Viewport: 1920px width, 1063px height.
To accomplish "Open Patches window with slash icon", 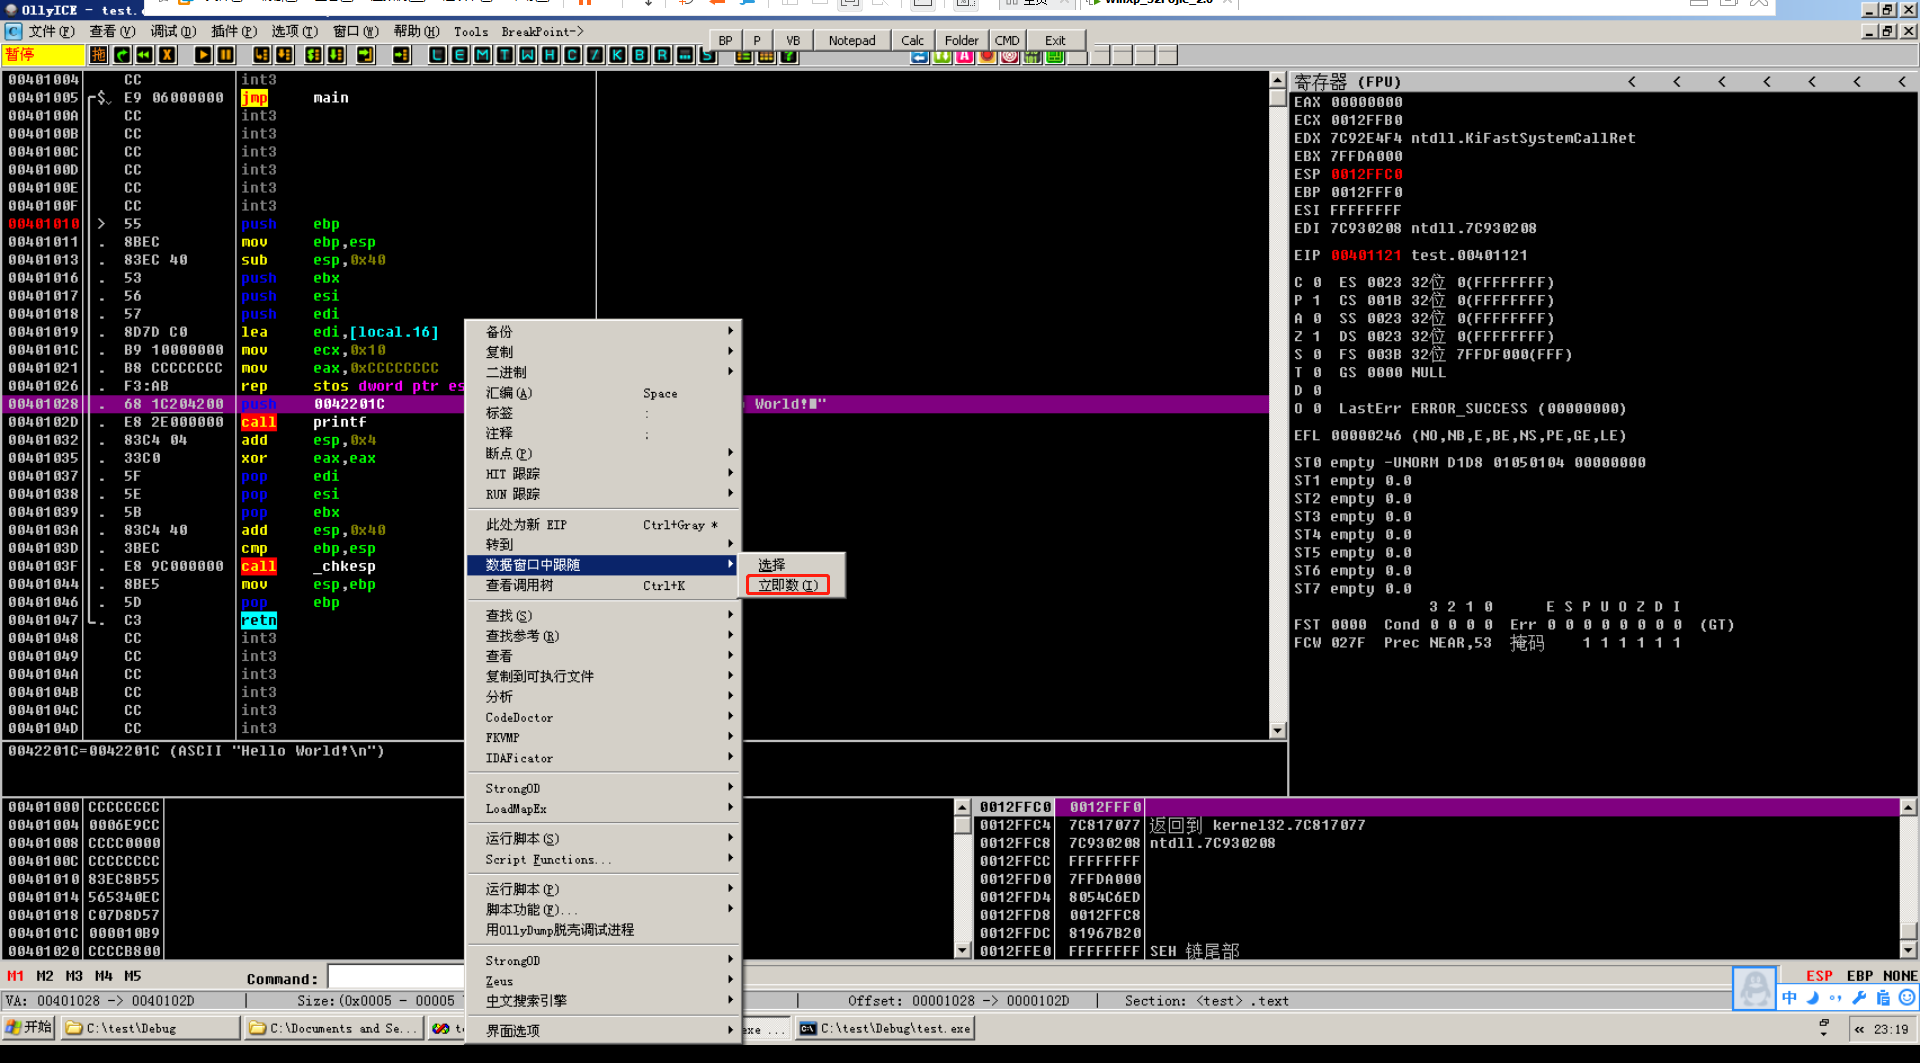I will point(595,55).
